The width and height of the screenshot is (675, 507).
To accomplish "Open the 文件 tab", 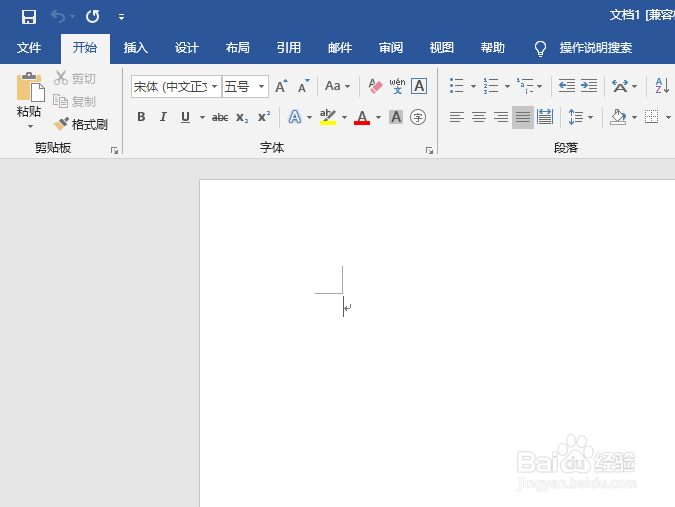I will tap(29, 47).
